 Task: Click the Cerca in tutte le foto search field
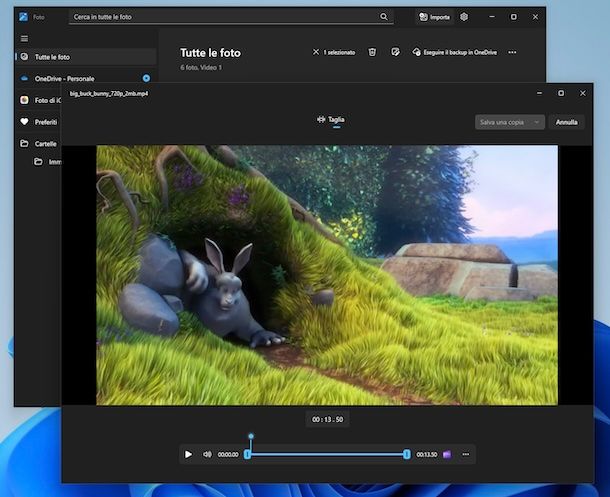click(x=231, y=17)
